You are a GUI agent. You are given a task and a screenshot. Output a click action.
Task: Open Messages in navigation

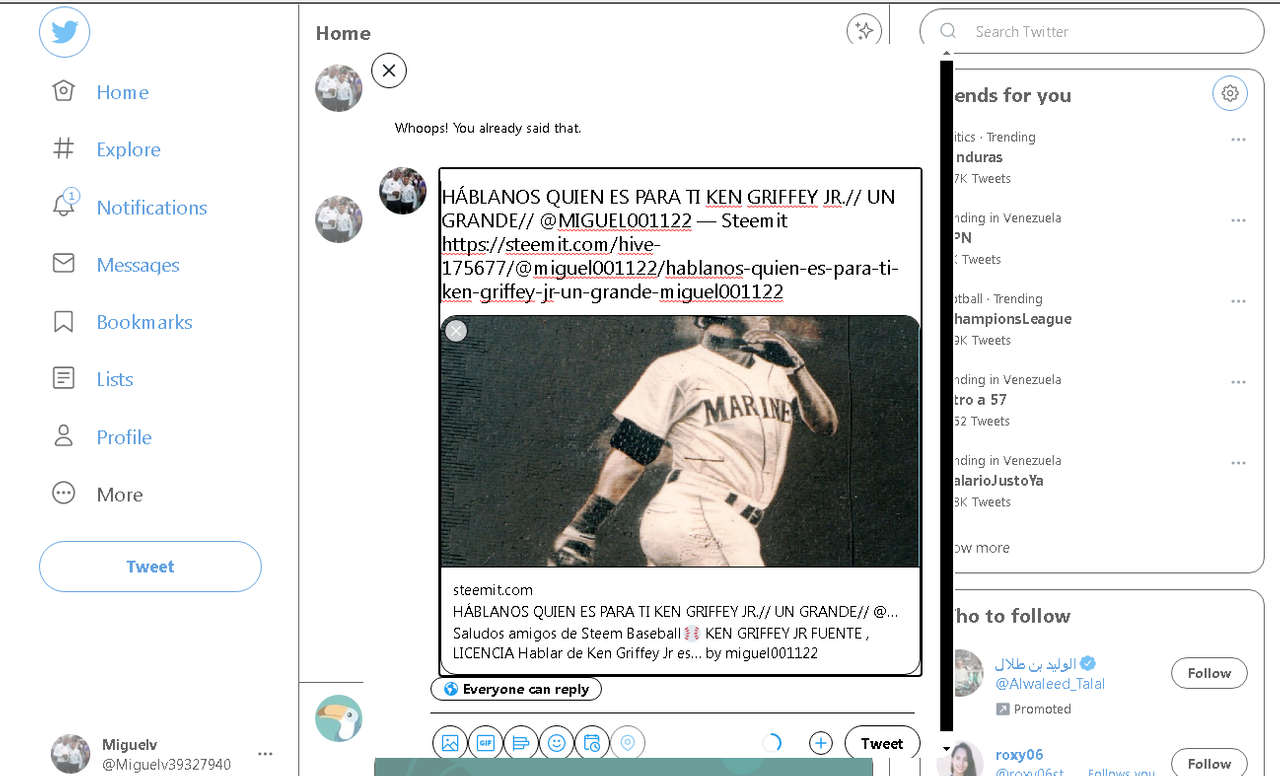(138, 264)
